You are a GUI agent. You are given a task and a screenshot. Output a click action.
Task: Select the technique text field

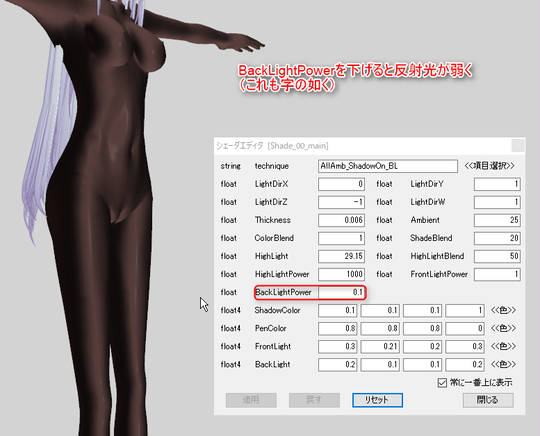[x=388, y=166]
